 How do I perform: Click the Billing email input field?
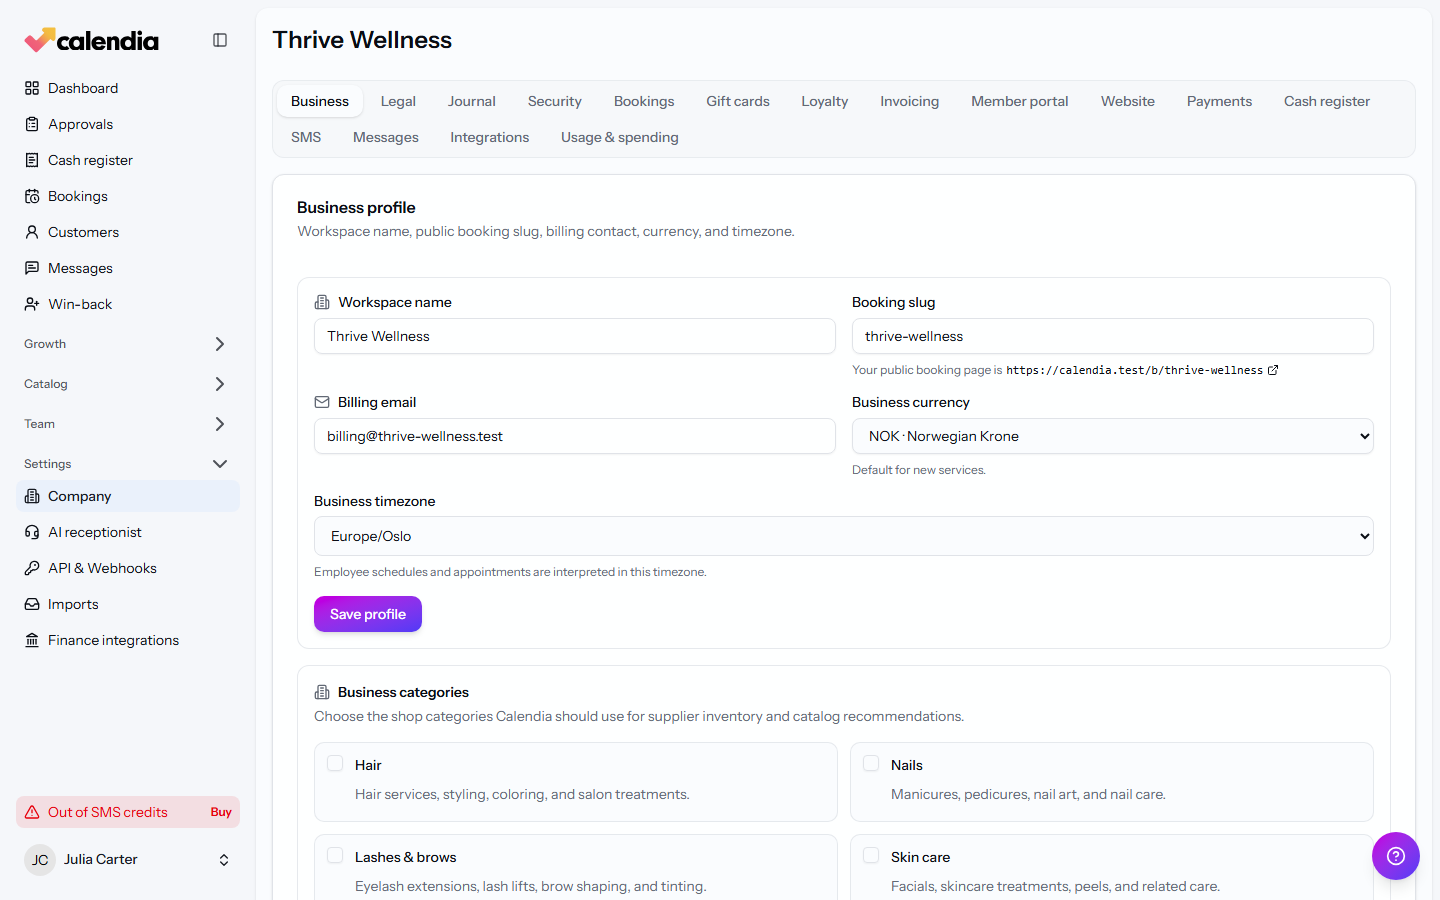[575, 436]
